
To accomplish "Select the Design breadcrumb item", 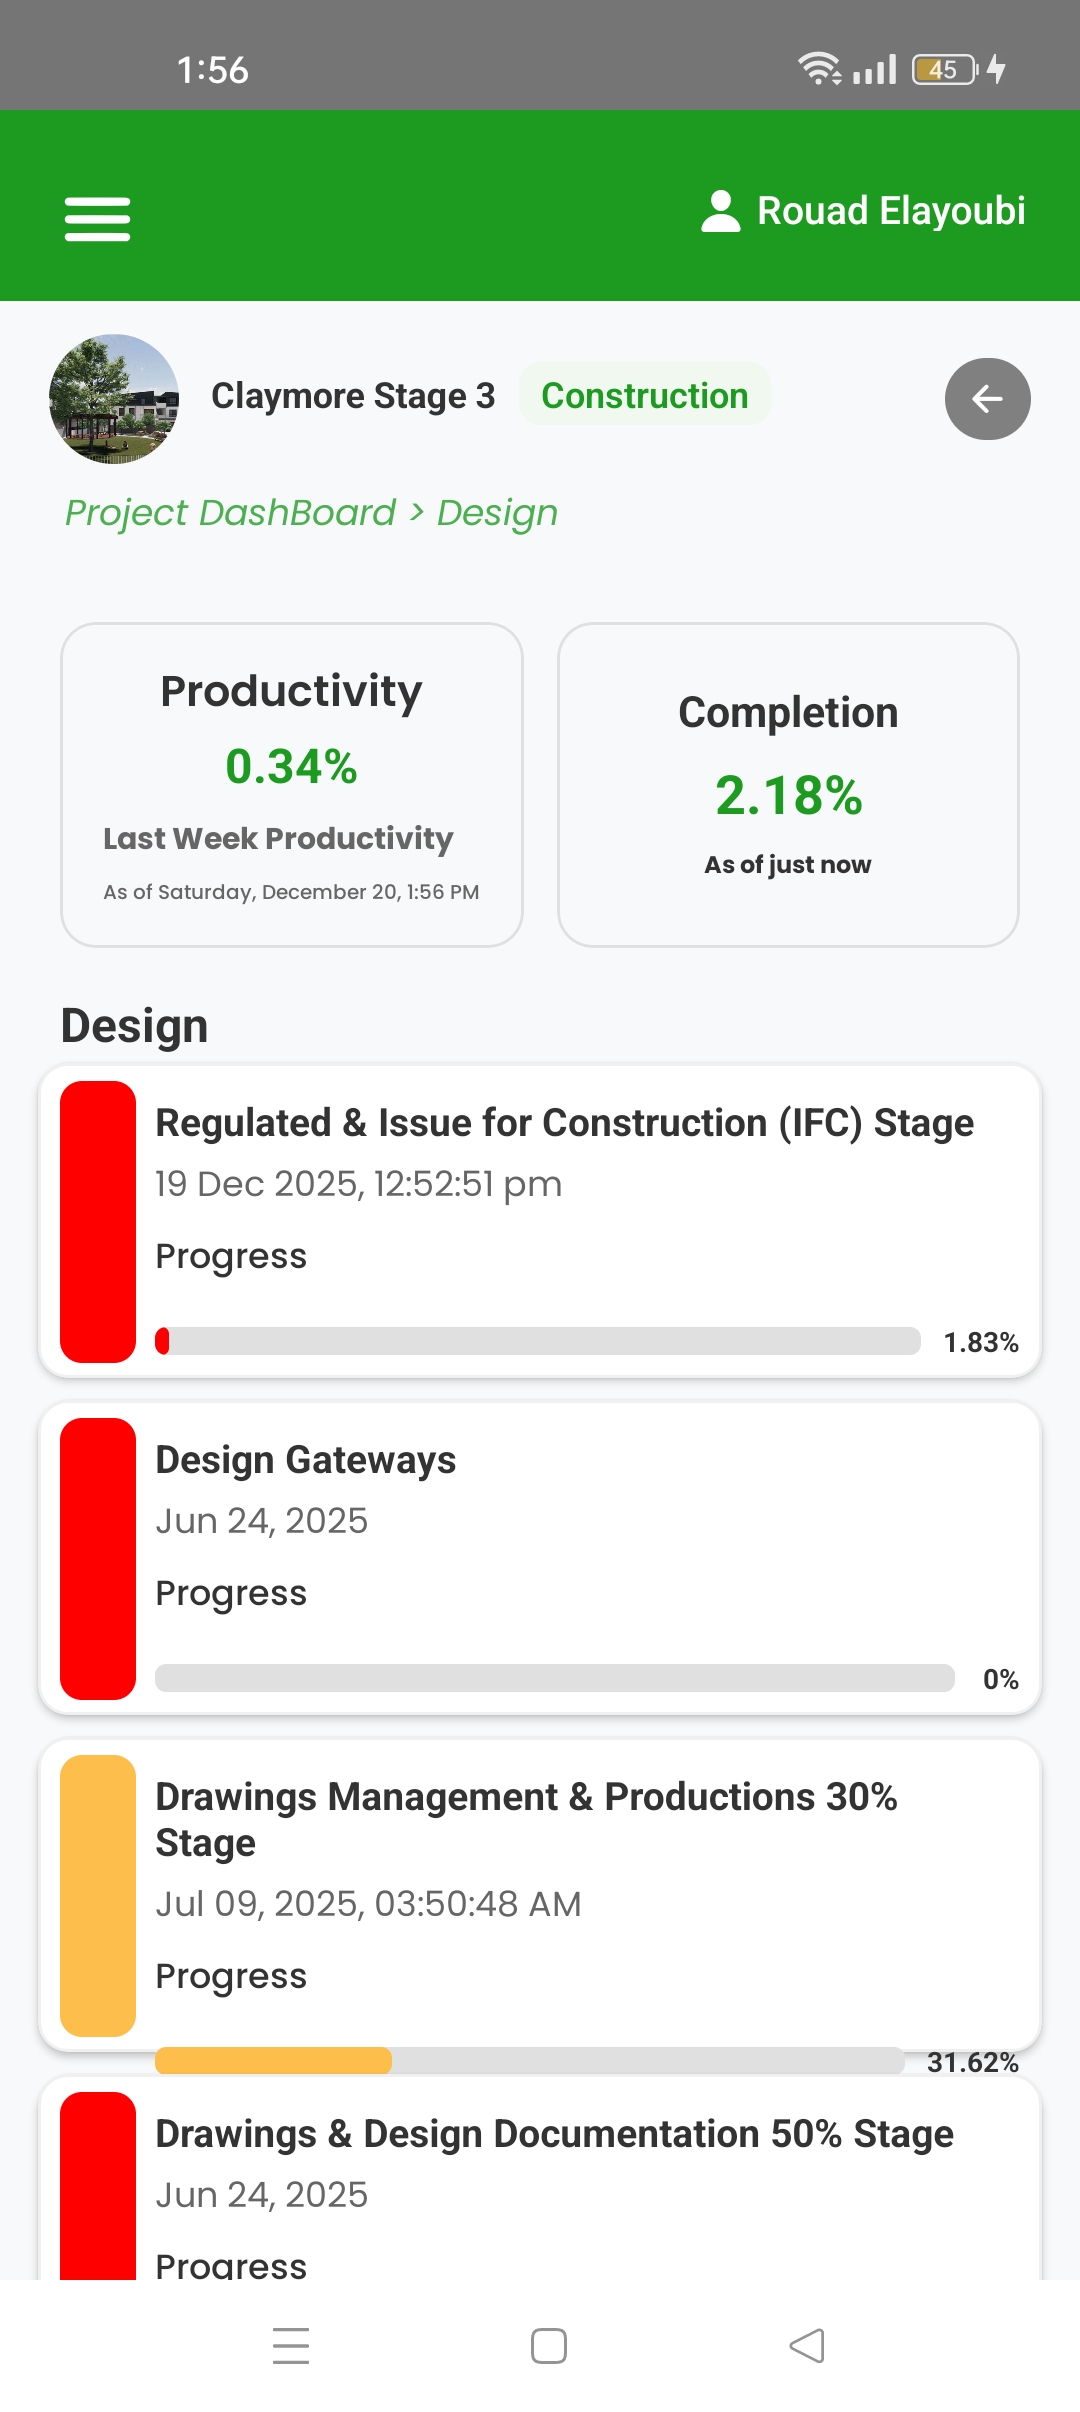I will click(x=497, y=513).
